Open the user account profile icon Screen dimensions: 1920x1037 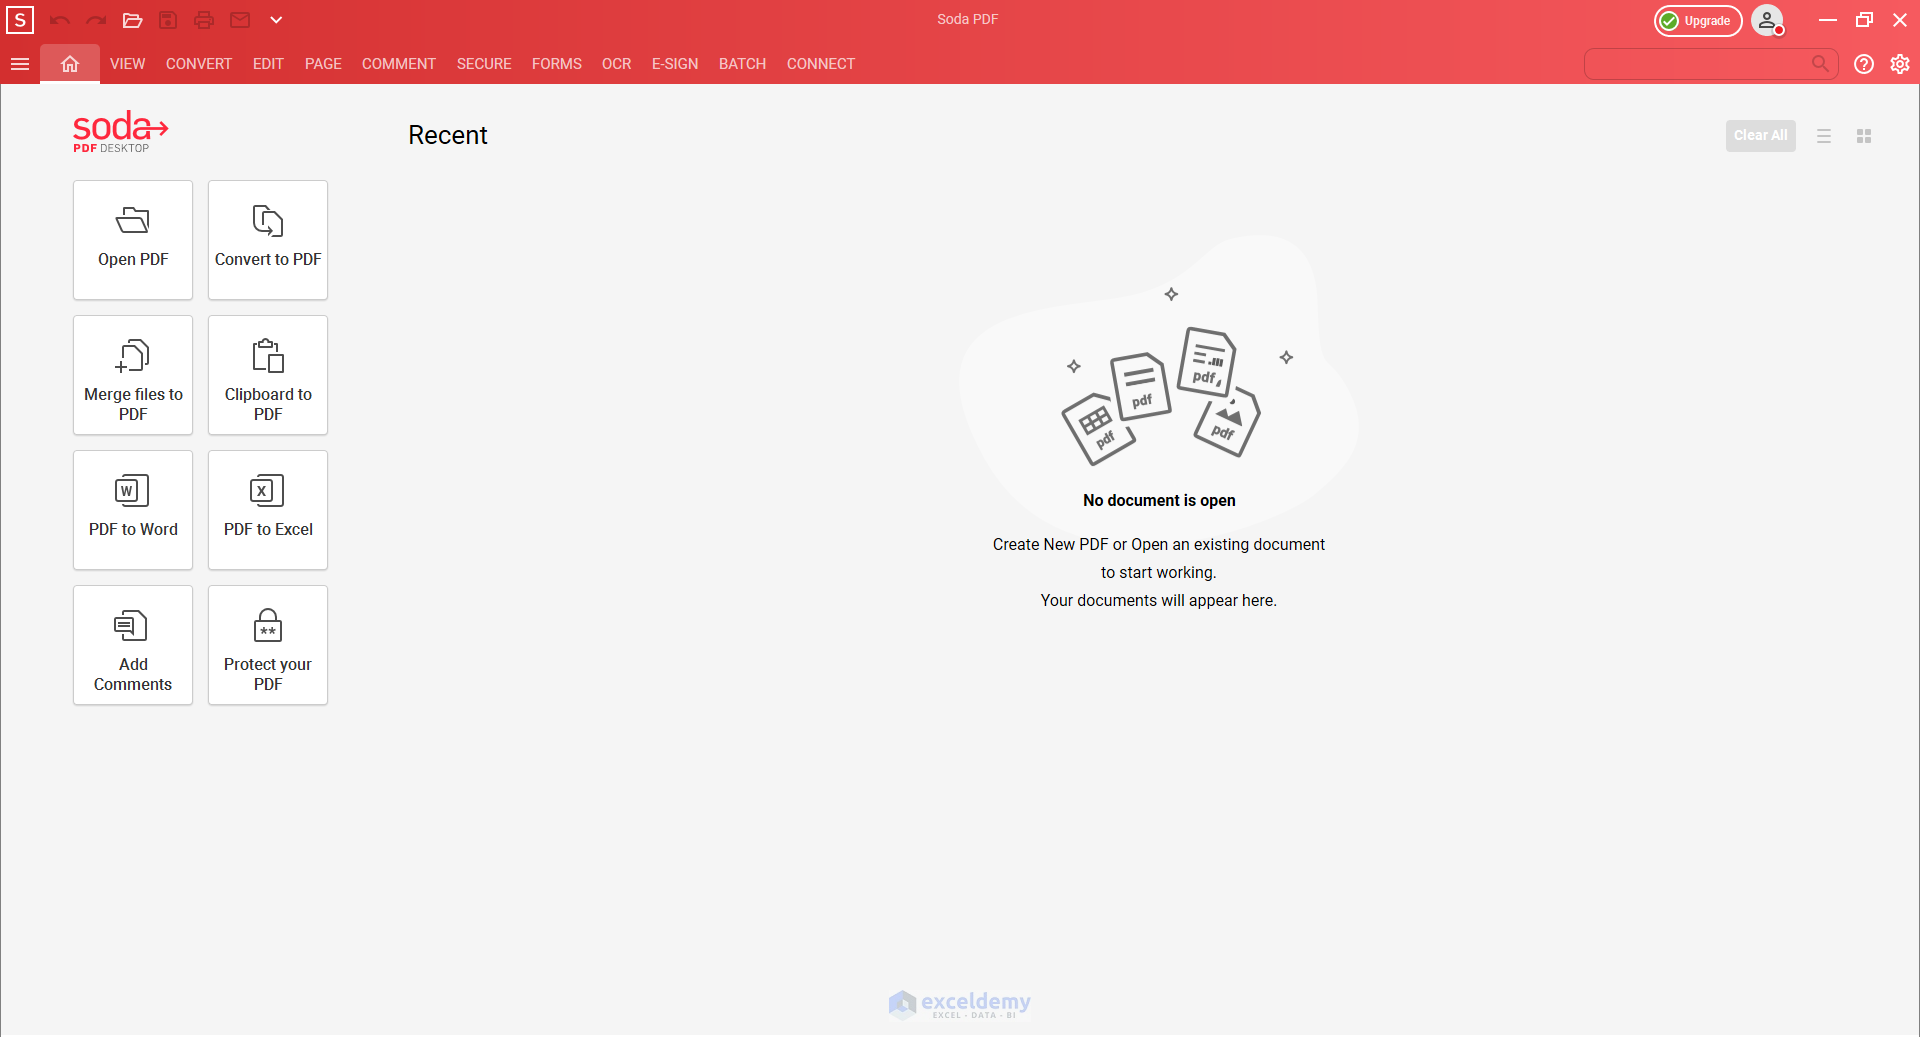[x=1768, y=21]
